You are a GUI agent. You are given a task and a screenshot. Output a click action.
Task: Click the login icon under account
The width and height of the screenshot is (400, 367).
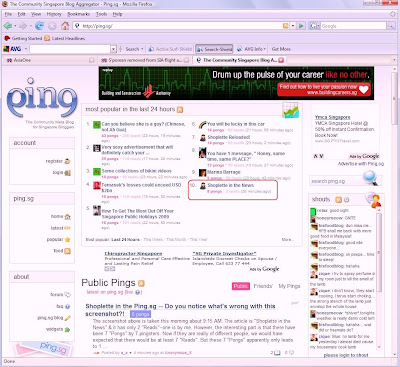click(x=67, y=173)
